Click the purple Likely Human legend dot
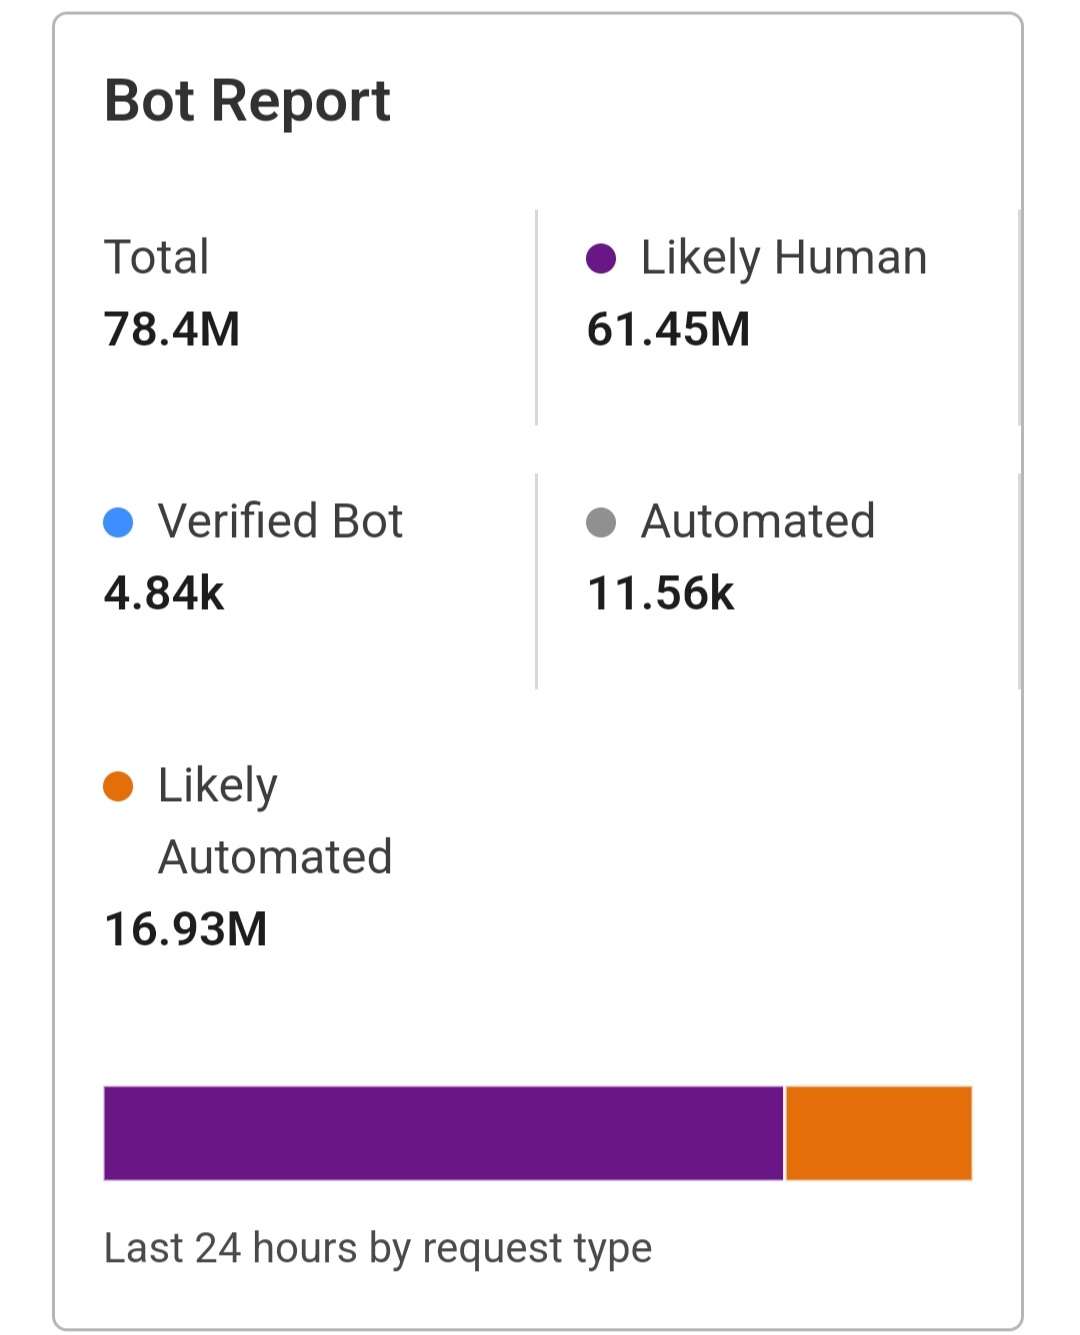The height and width of the screenshot is (1335, 1080). coord(600,258)
